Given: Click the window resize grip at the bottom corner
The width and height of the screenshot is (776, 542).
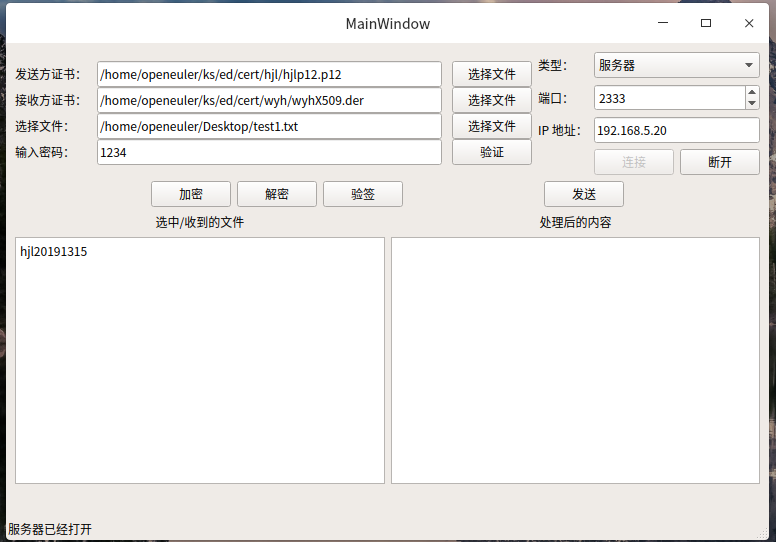Looking at the screenshot, I should (763, 534).
